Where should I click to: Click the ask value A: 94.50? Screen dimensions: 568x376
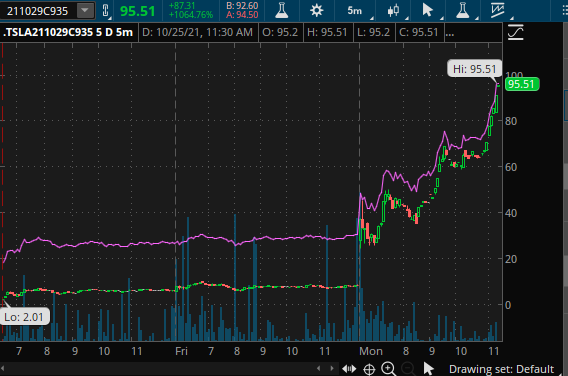click(x=242, y=15)
